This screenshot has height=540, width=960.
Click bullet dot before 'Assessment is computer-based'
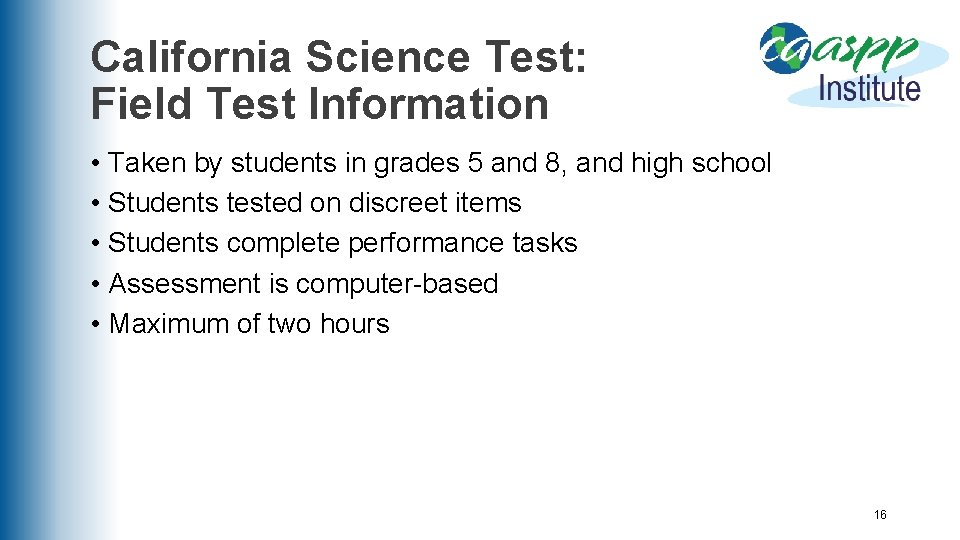pyautogui.click(x=95, y=285)
